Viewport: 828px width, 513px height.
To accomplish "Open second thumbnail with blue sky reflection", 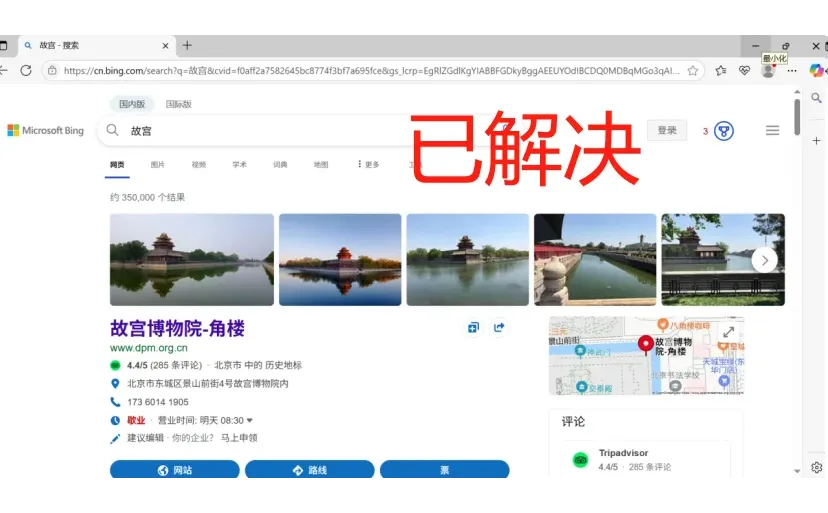I will [340, 259].
